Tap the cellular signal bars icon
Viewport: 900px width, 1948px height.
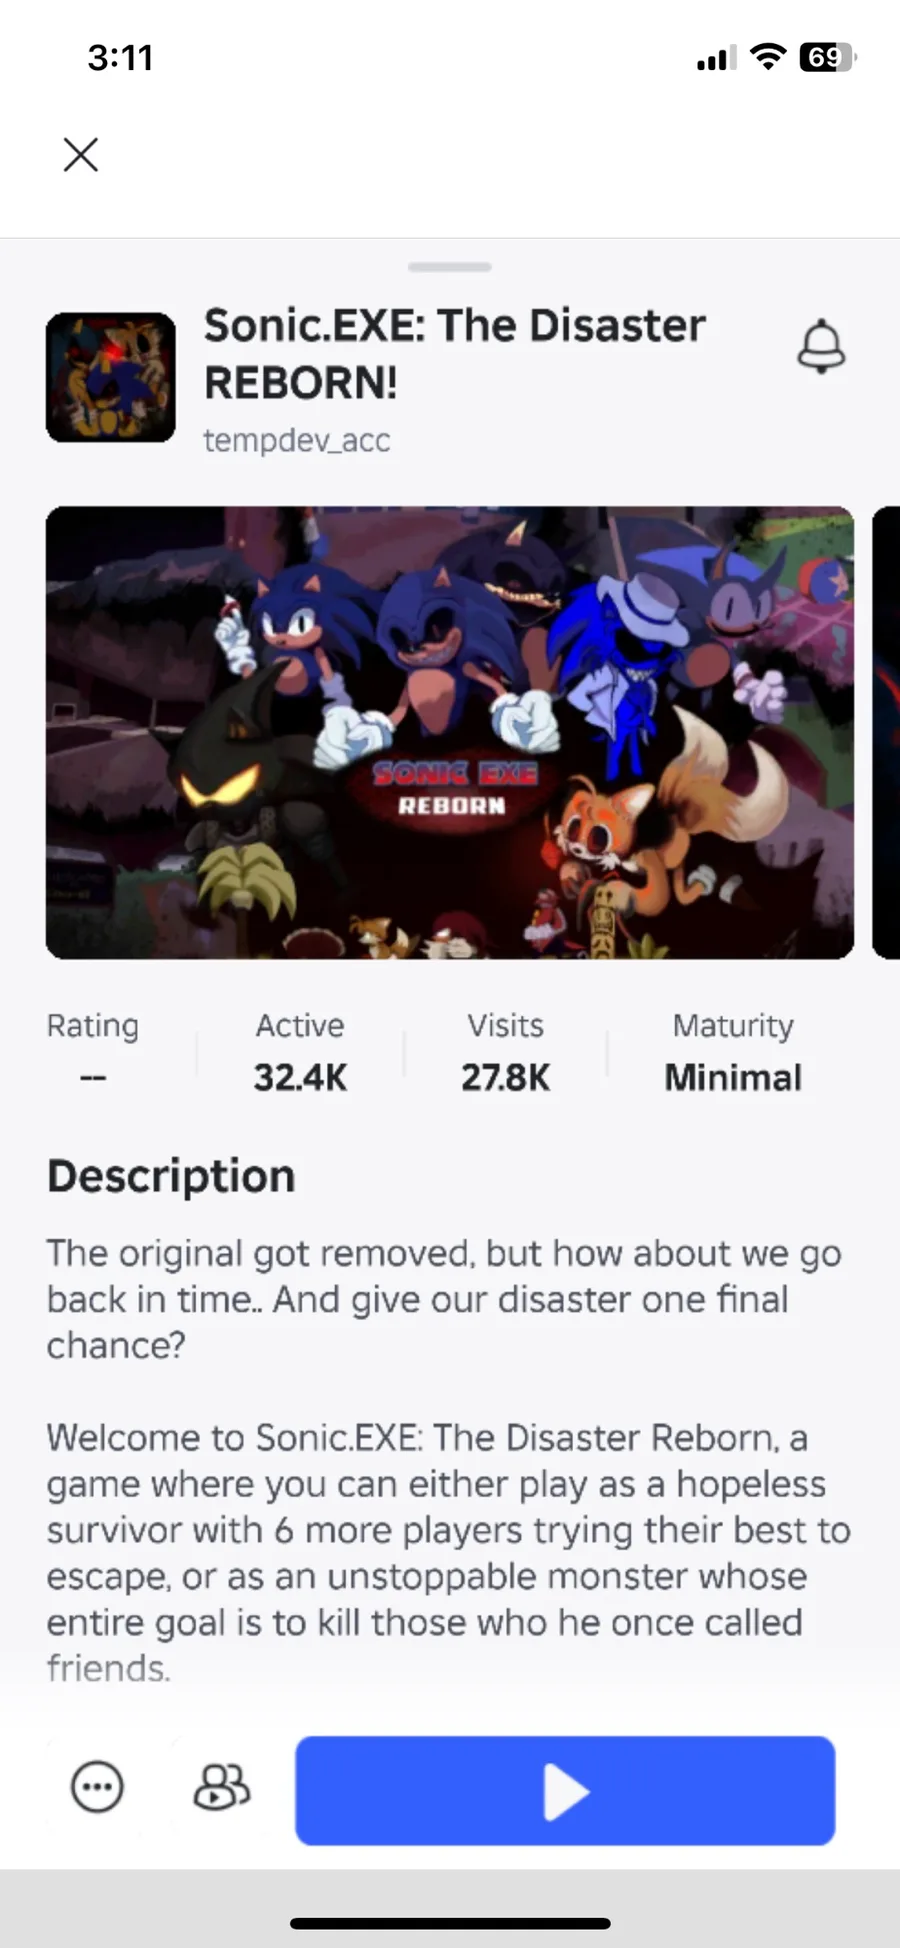716,59
